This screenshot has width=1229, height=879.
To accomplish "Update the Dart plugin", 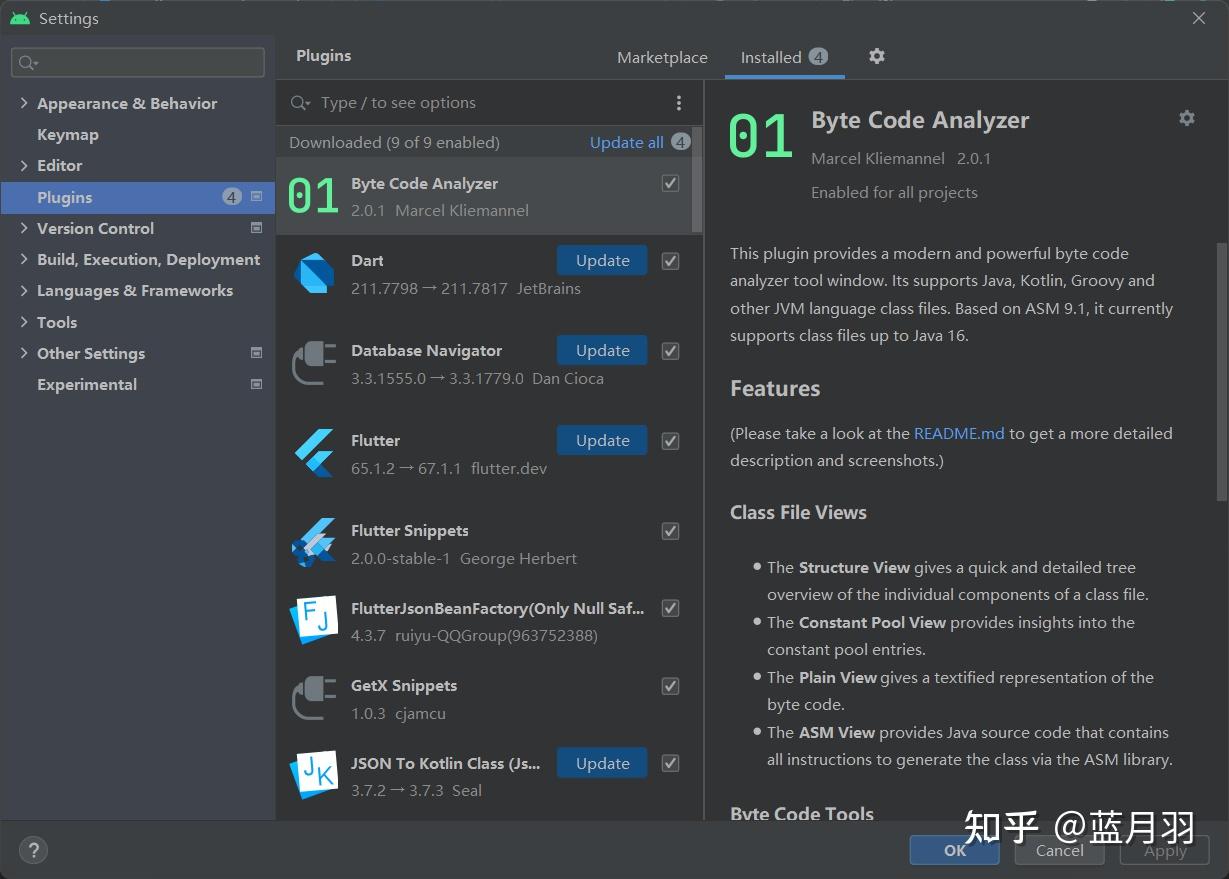I will pyautogui.click(x=602, y=261).
